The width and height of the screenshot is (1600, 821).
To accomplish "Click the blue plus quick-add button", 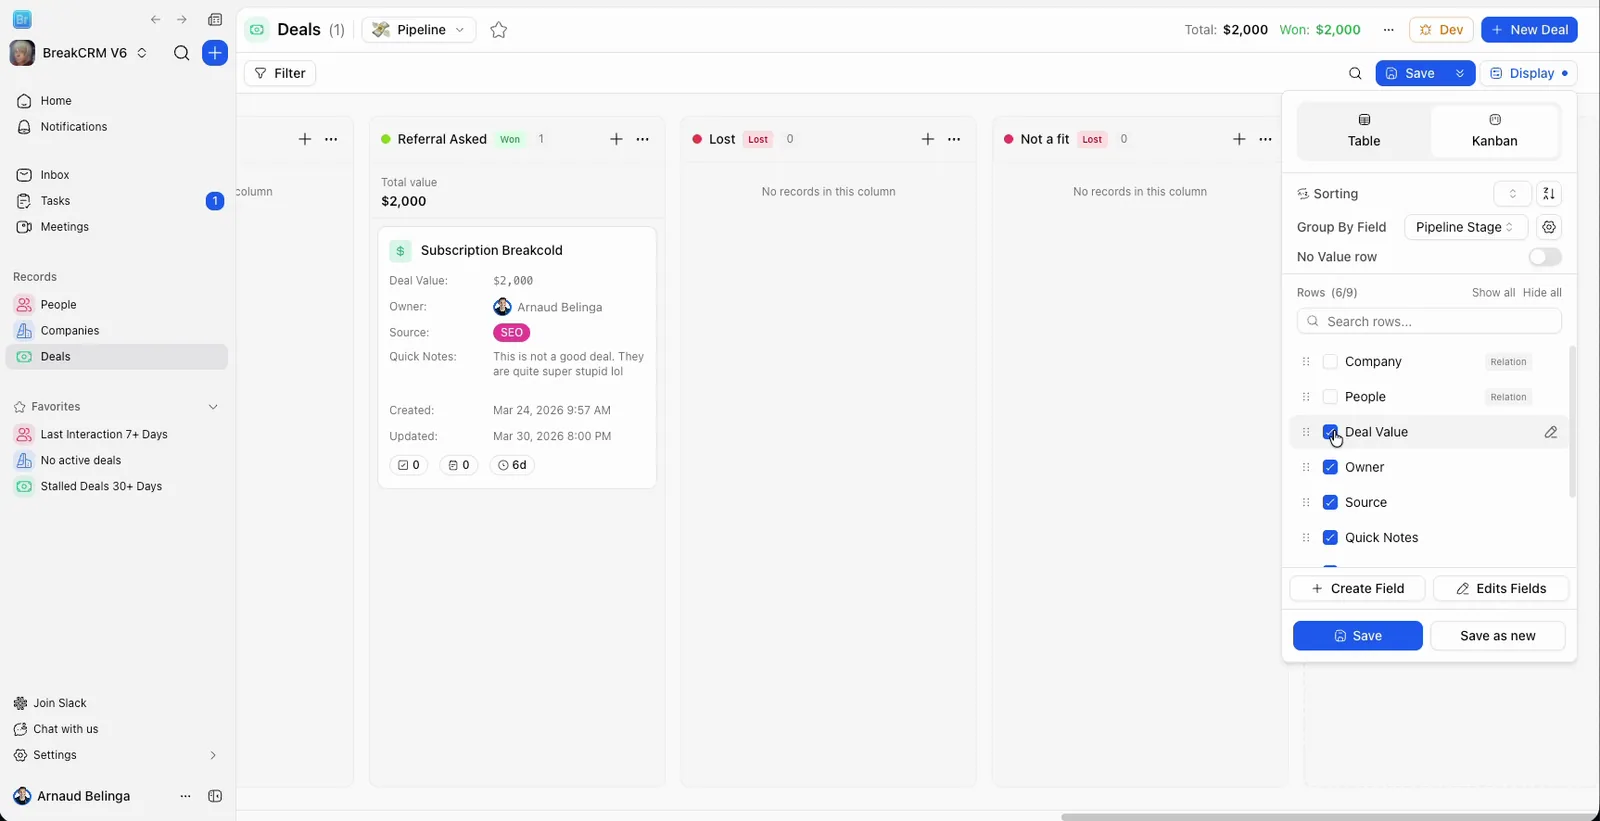I will click(215, 53).
